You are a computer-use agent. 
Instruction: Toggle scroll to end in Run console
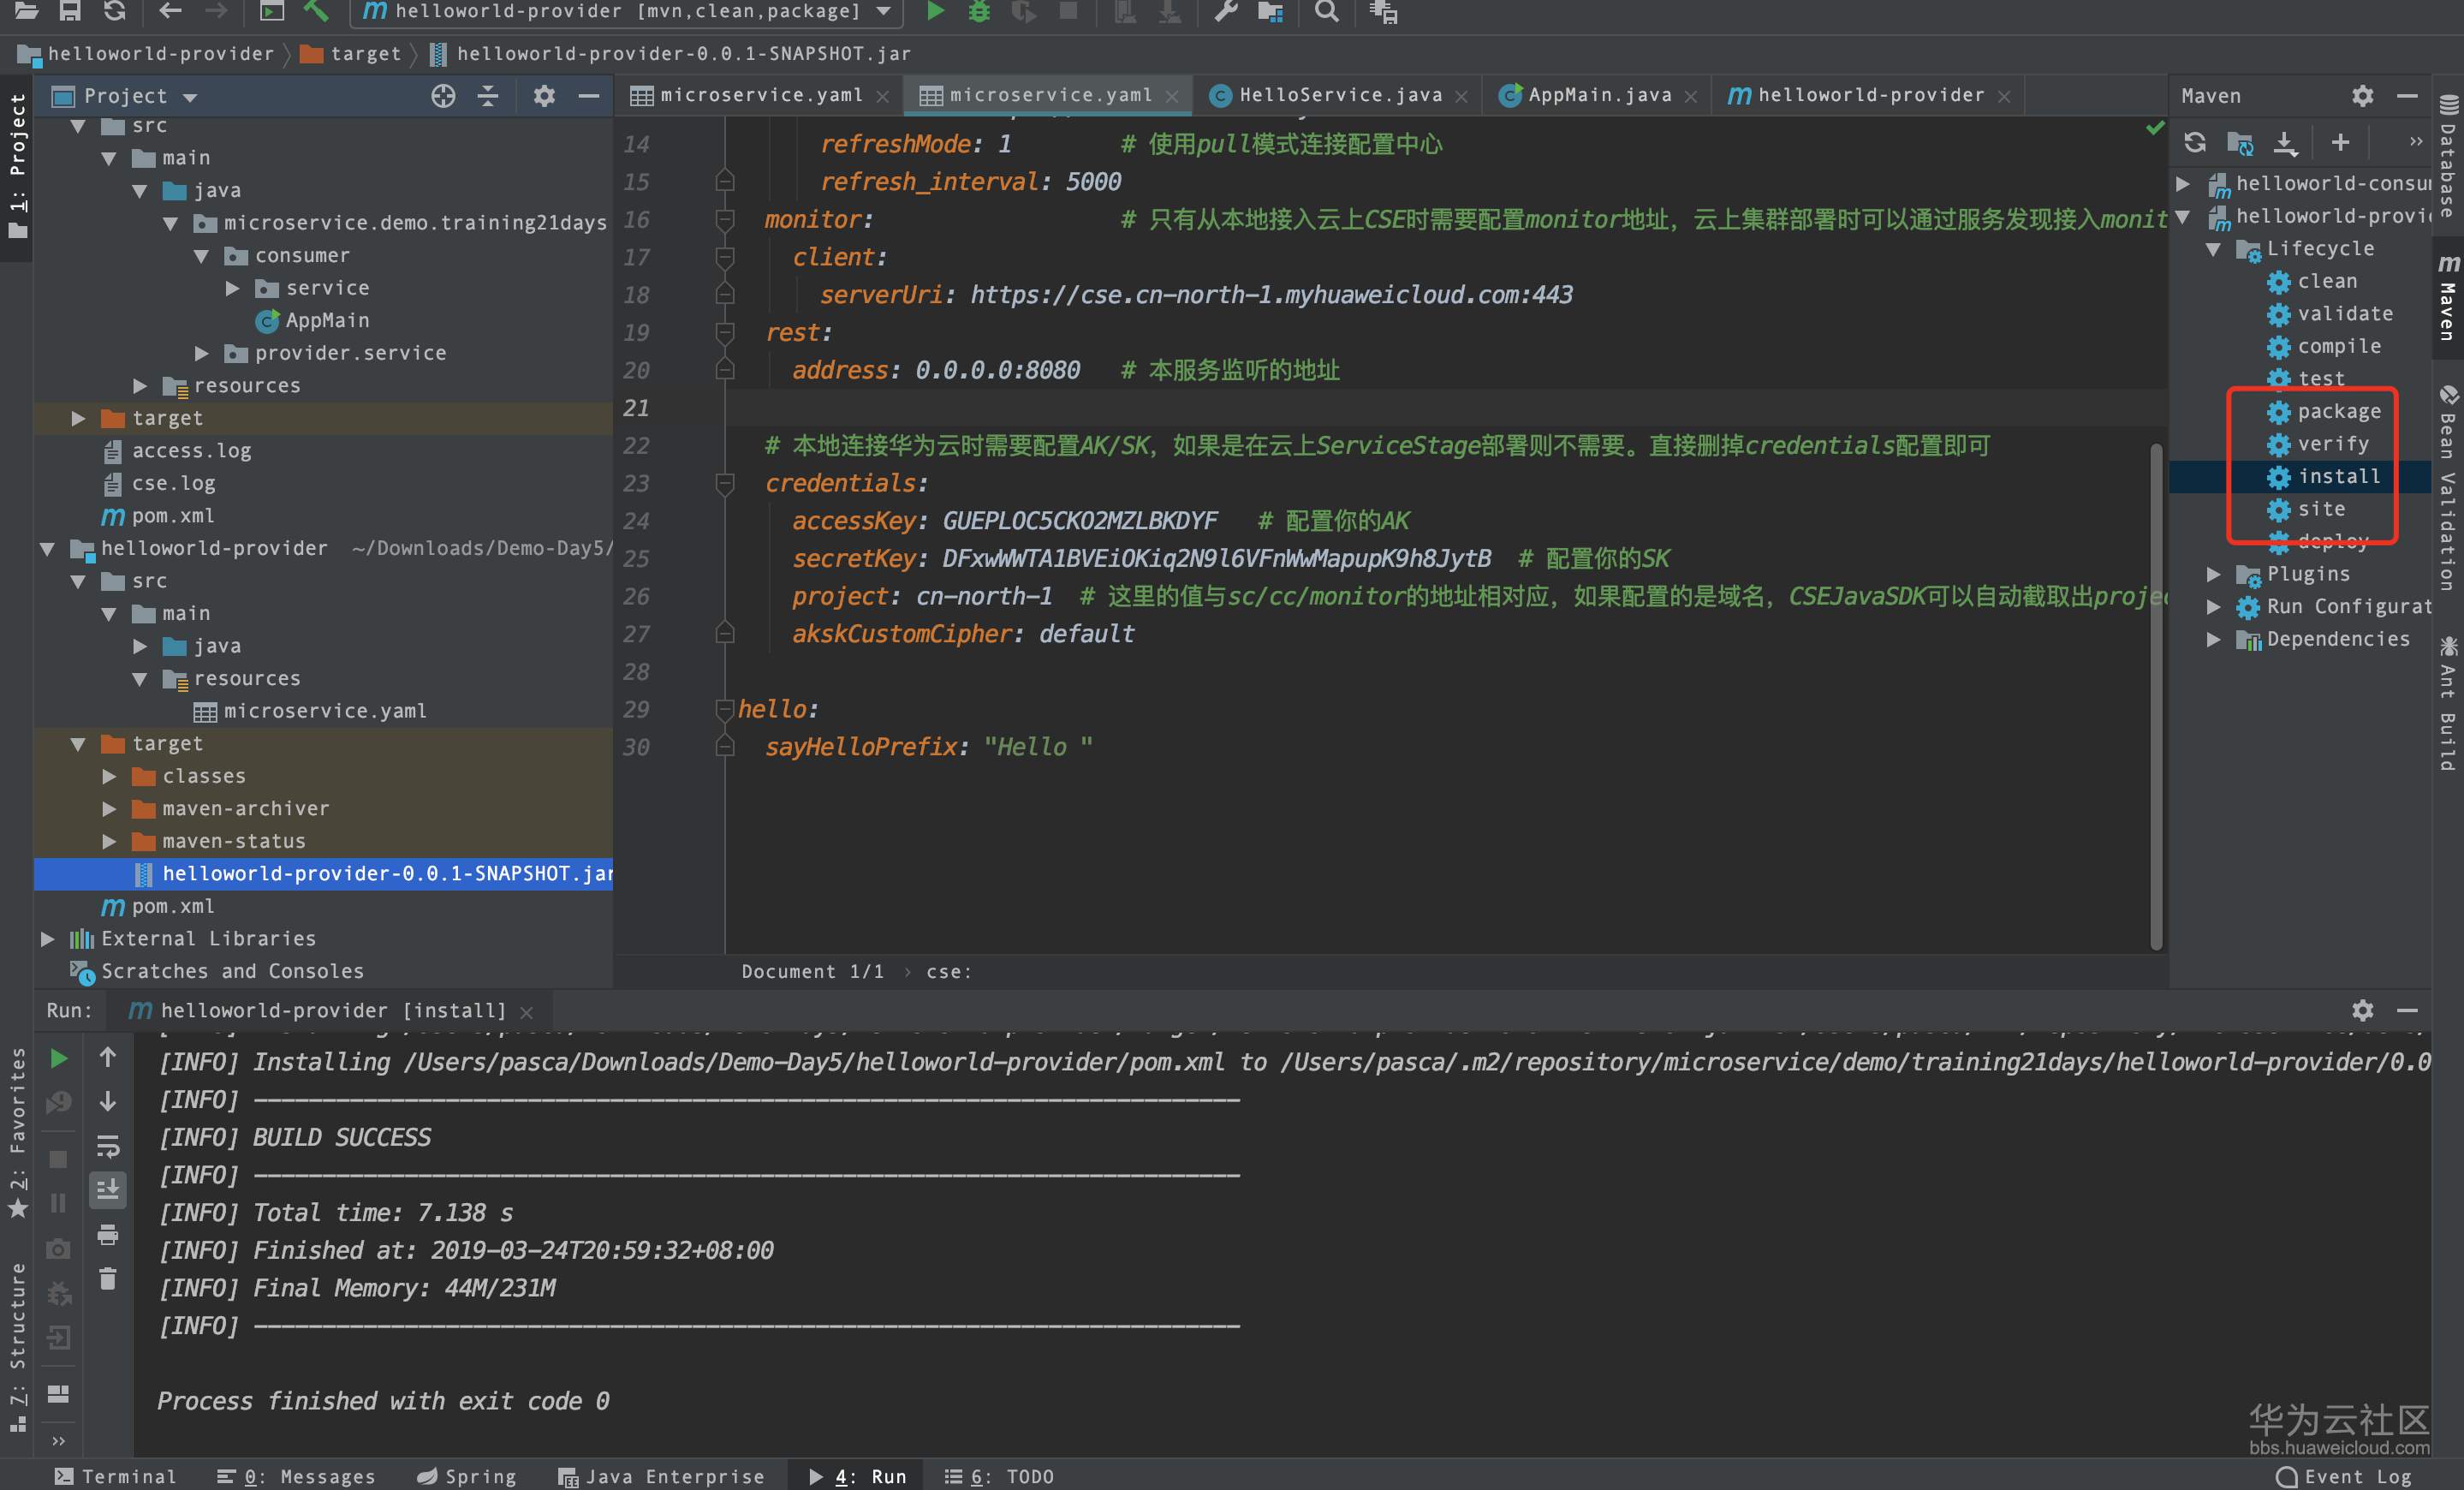coord(108,1189)
